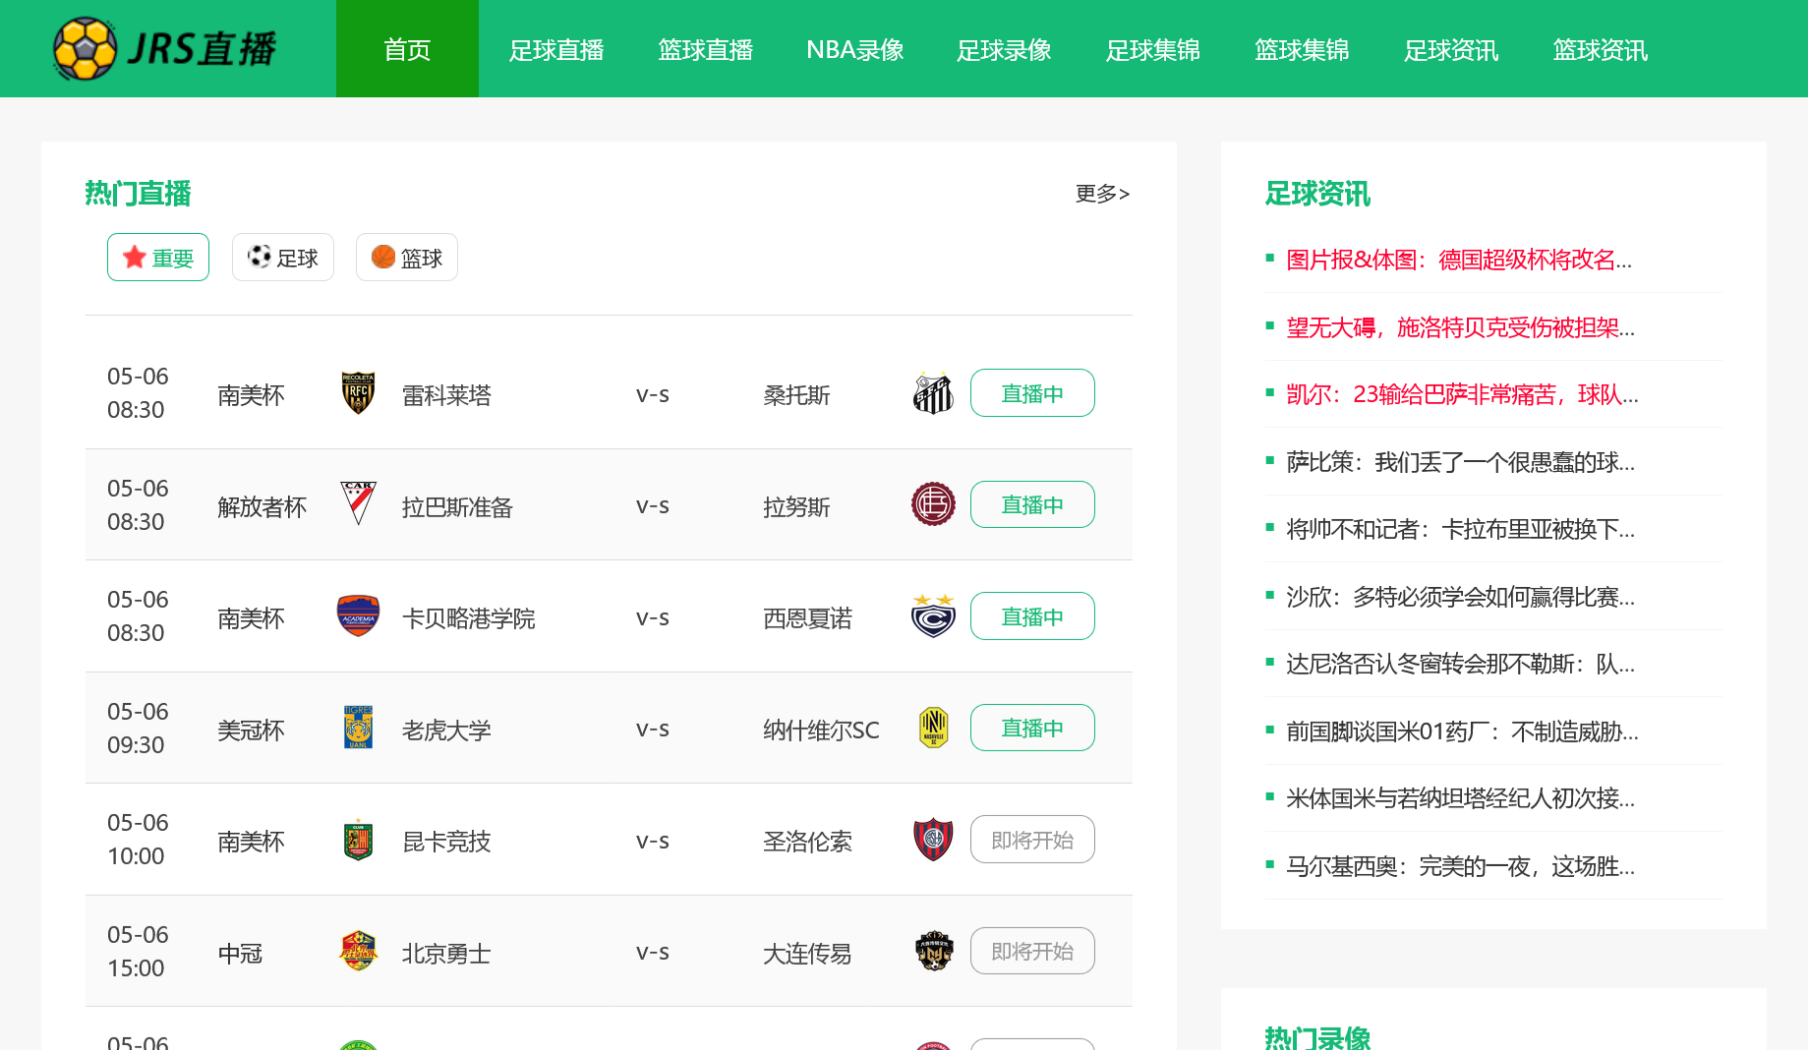
Task: Click 解放者杯 league label
Action: [x=262, y=507]
